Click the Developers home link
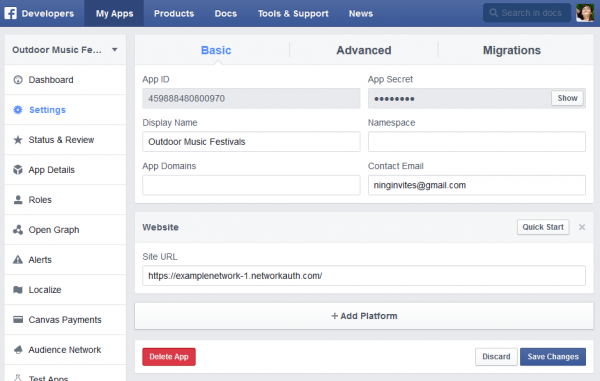This screenshot has width=600, height=381. click(x=48, y=13)
